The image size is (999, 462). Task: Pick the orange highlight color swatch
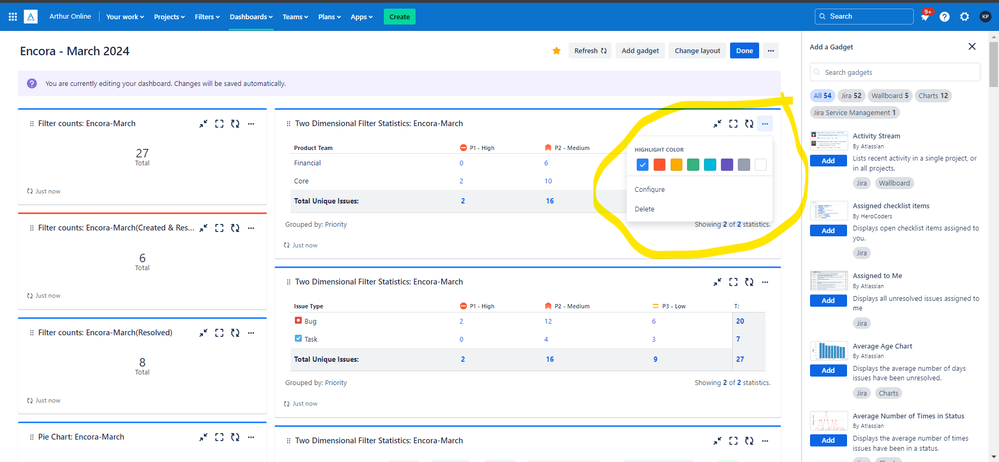676,165
